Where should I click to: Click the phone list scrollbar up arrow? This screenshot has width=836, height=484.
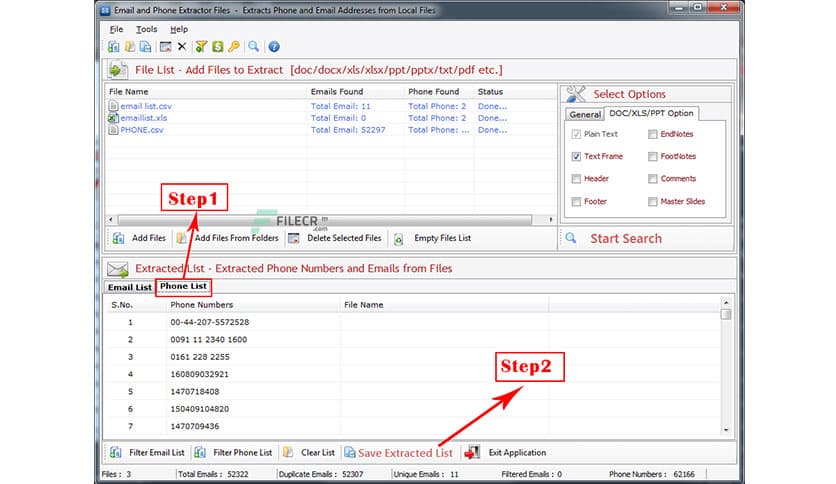click(x=726, y=302)
